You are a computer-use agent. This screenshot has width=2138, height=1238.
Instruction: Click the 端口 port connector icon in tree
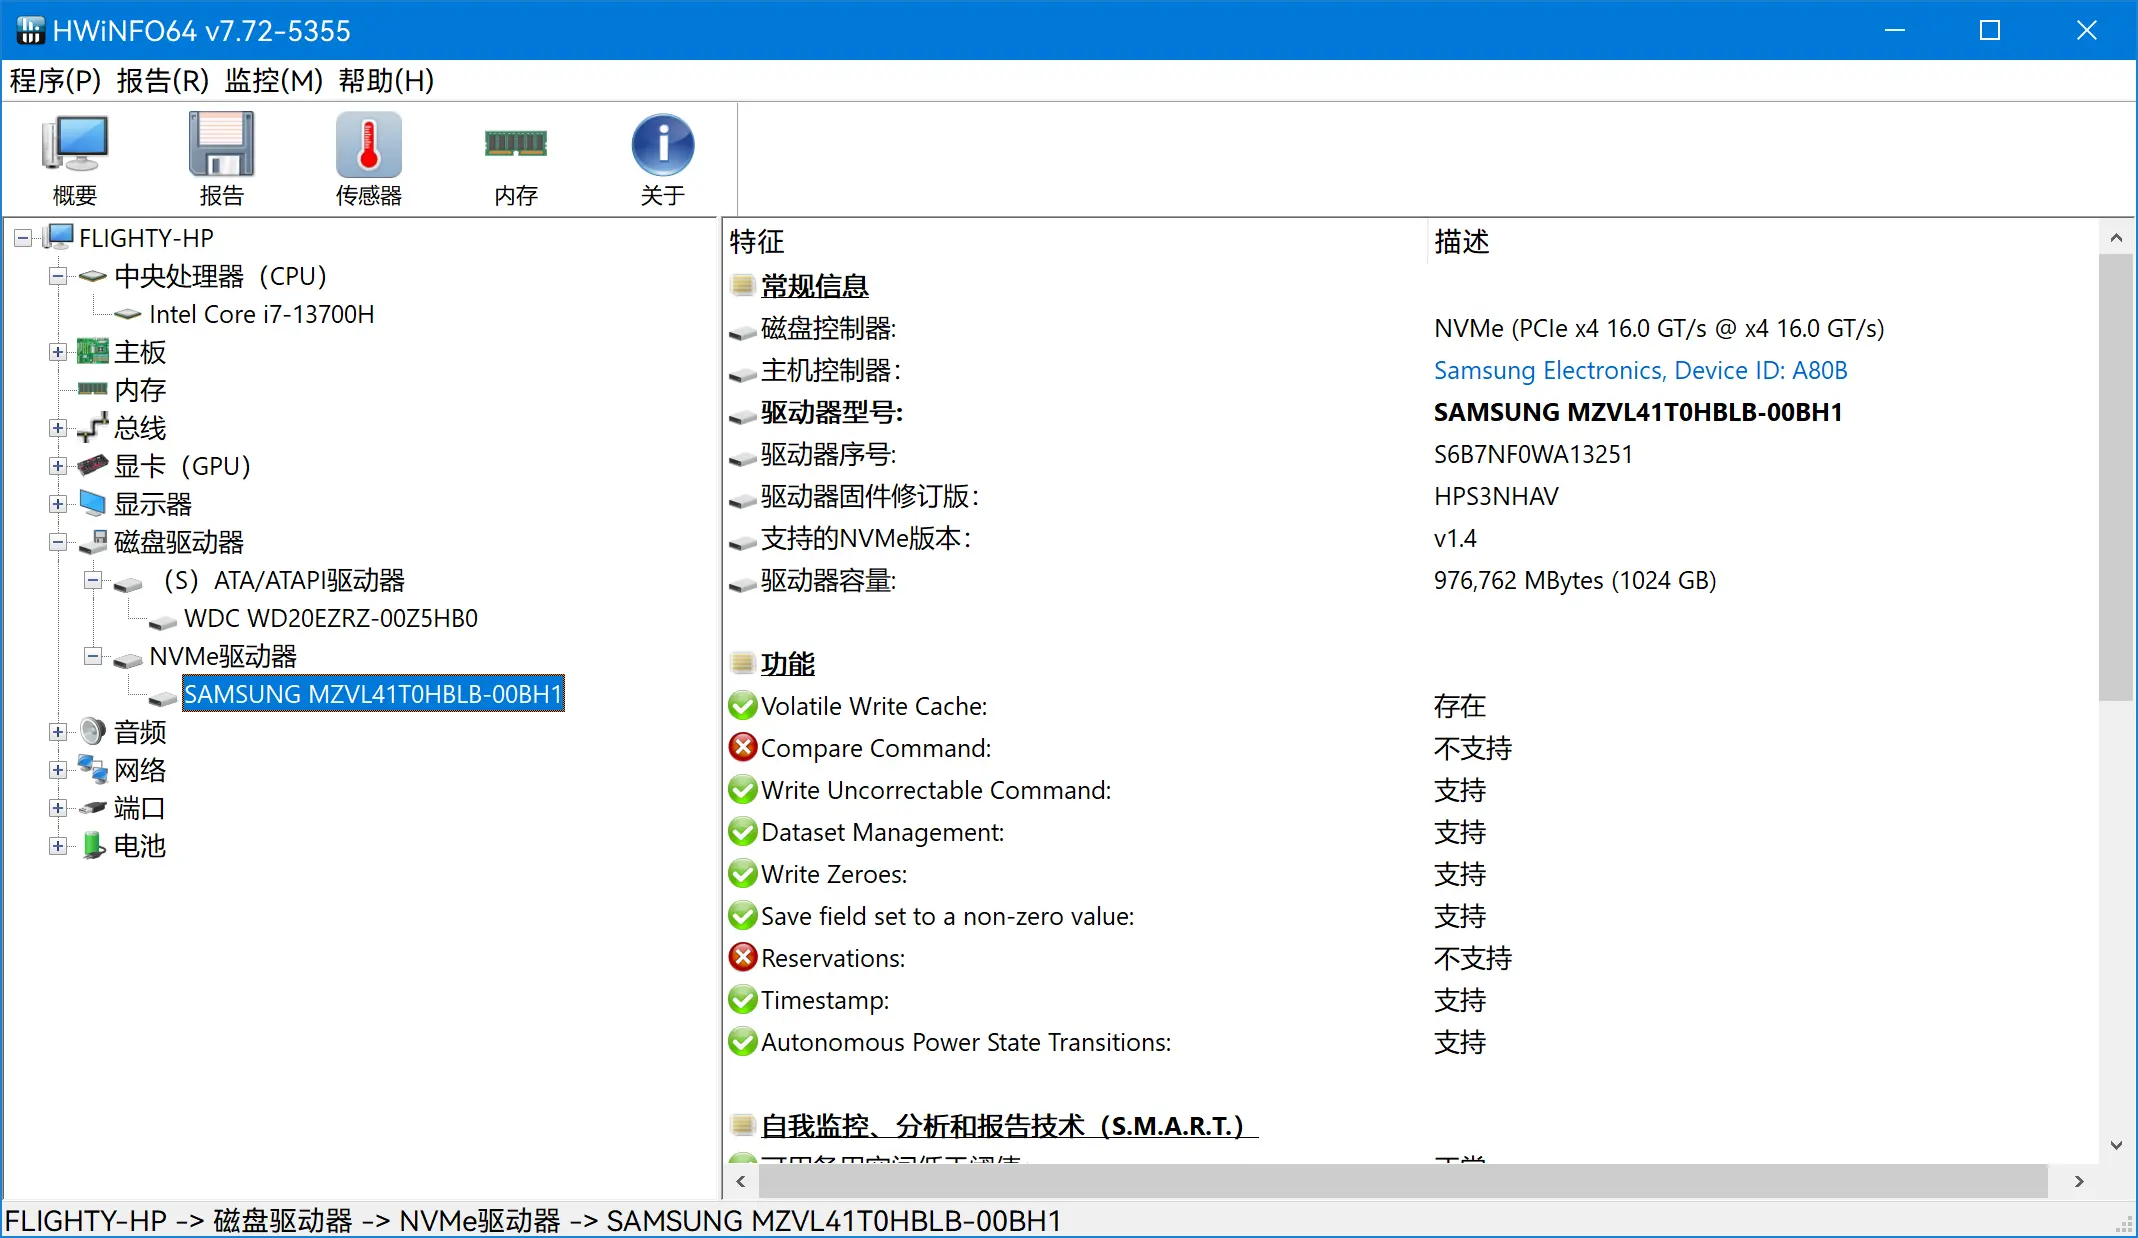93,807
